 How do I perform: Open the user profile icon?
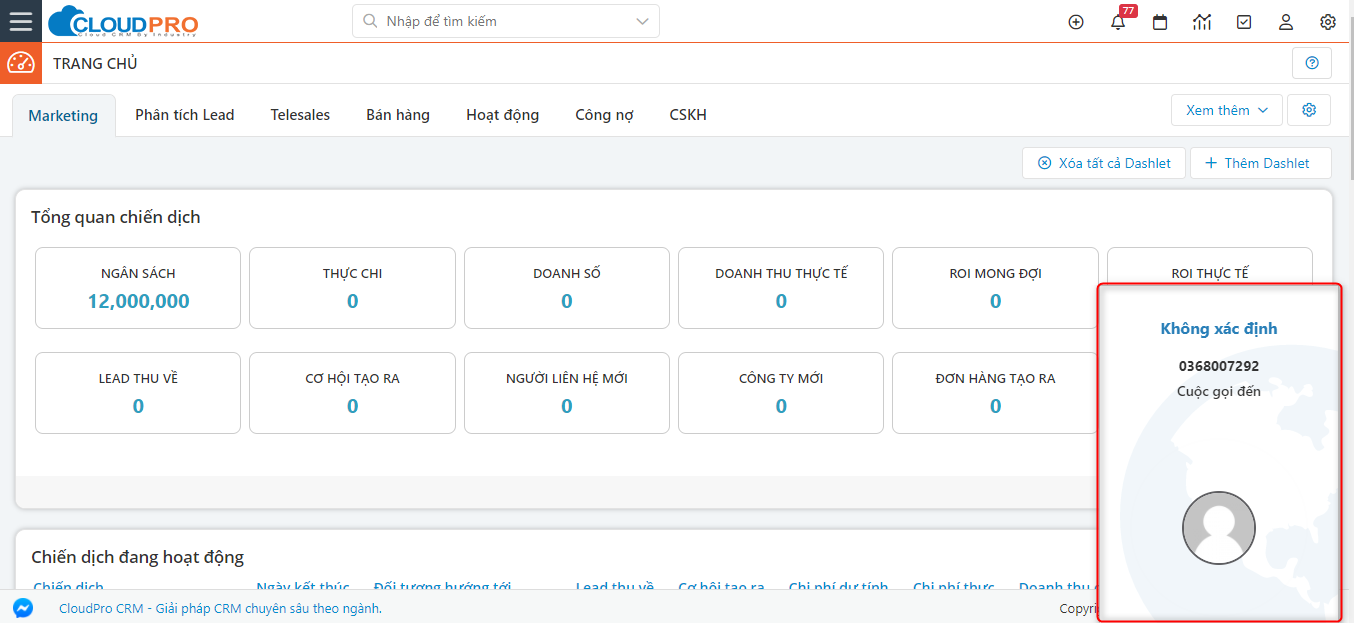pos(1286,22)
